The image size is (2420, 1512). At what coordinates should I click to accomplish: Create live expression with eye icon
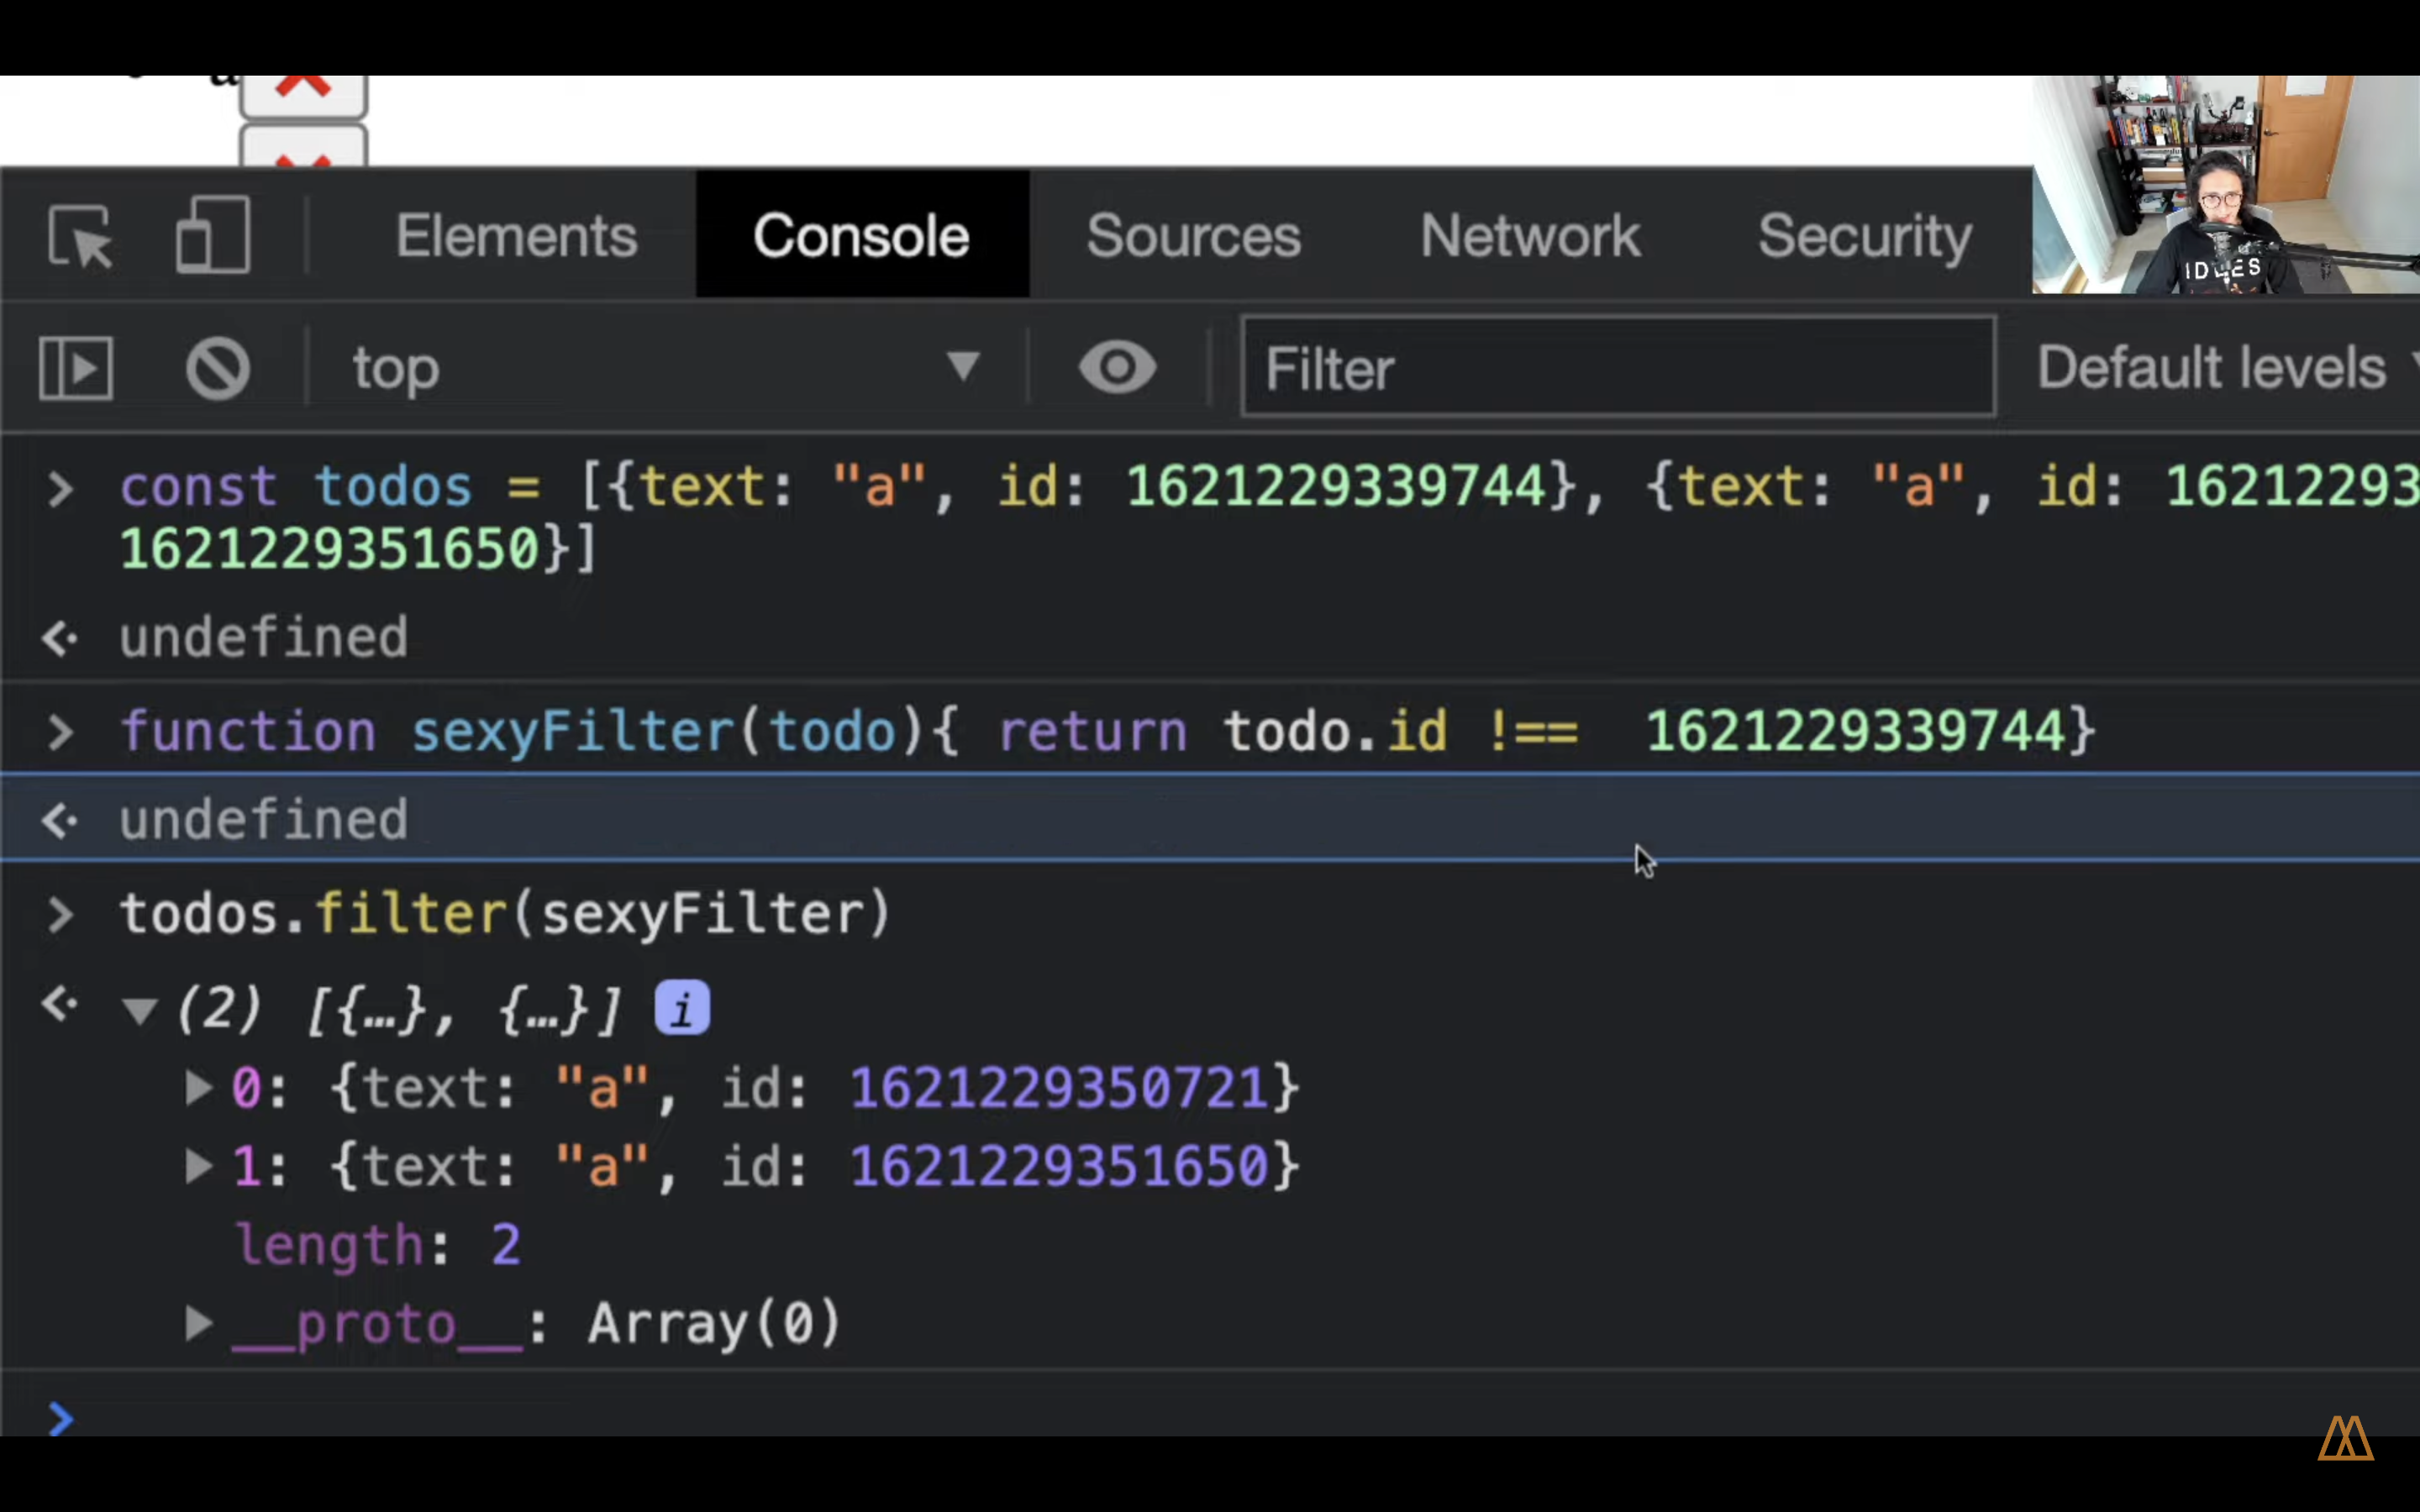(1117, 367)
